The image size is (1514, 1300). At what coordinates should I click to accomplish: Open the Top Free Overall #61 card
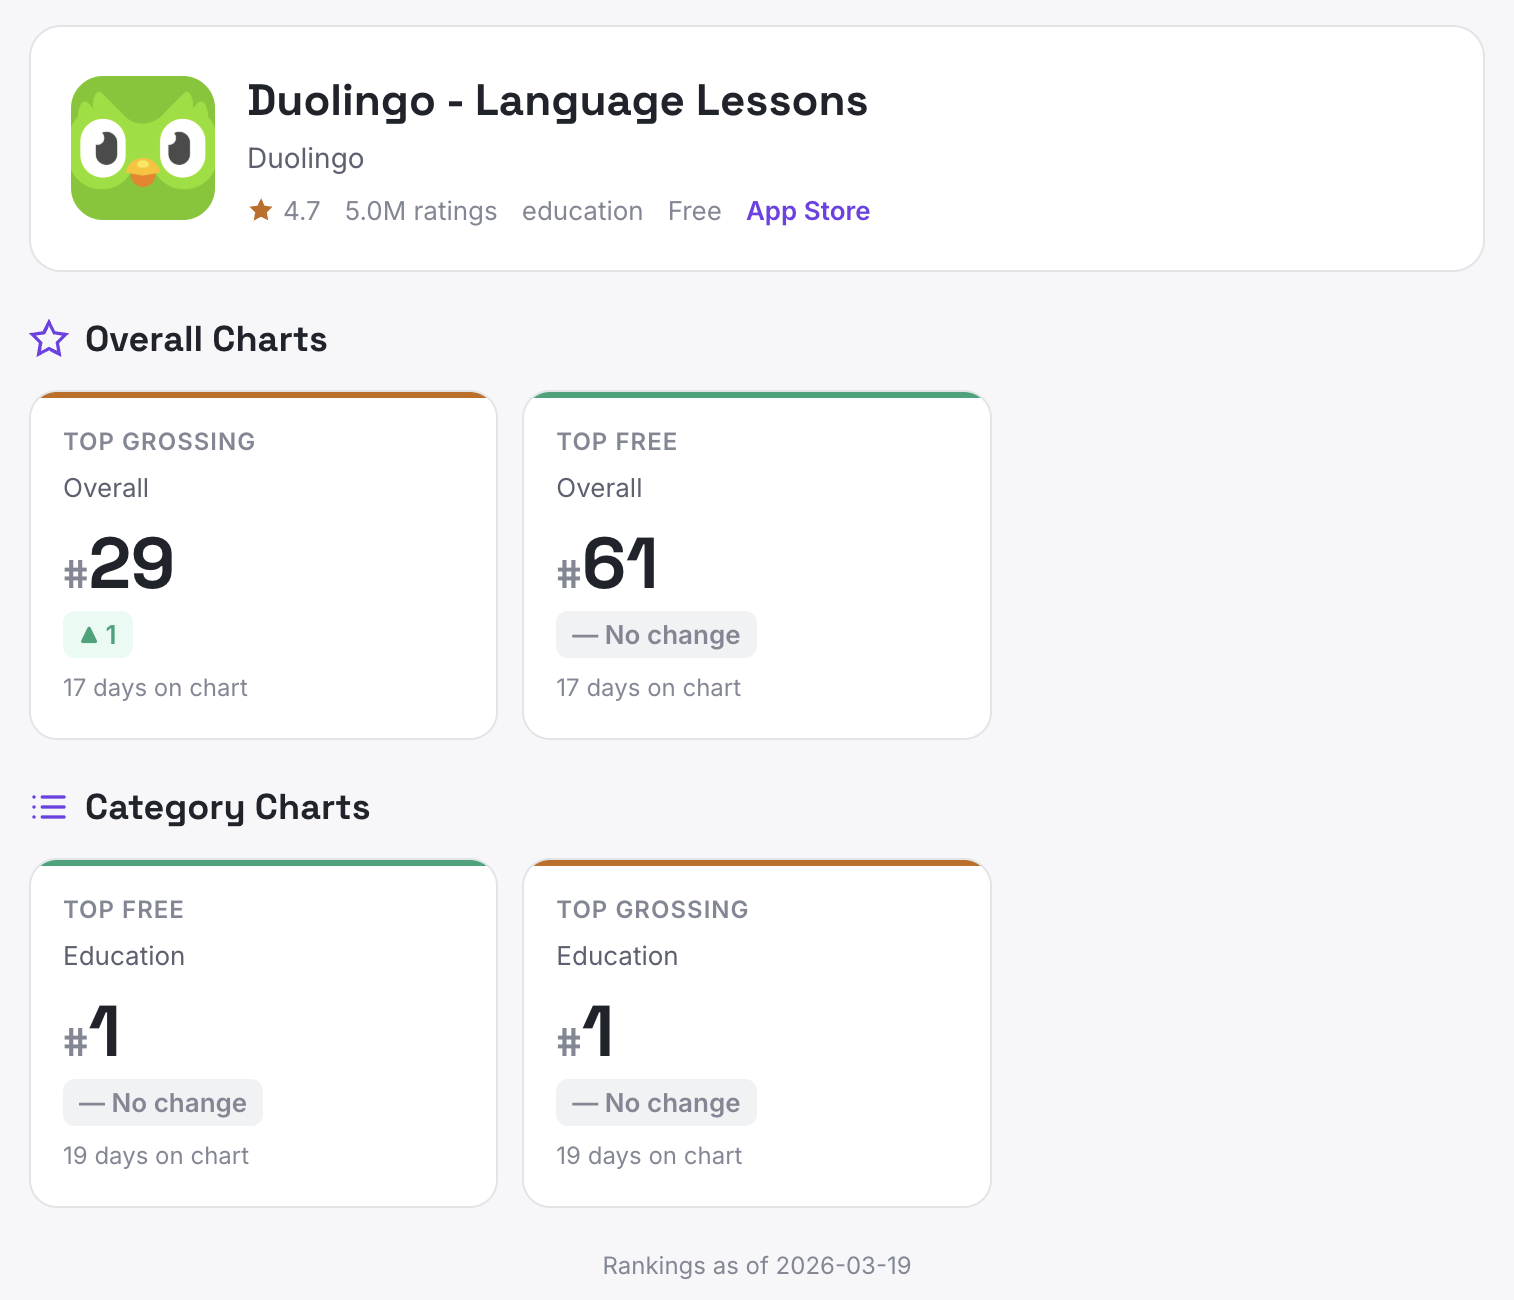click(x=757, y=565)
